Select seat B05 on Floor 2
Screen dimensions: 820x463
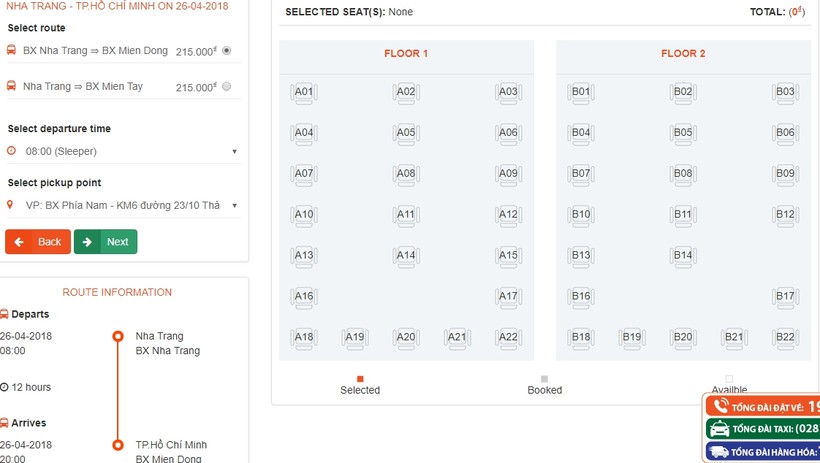683,134
